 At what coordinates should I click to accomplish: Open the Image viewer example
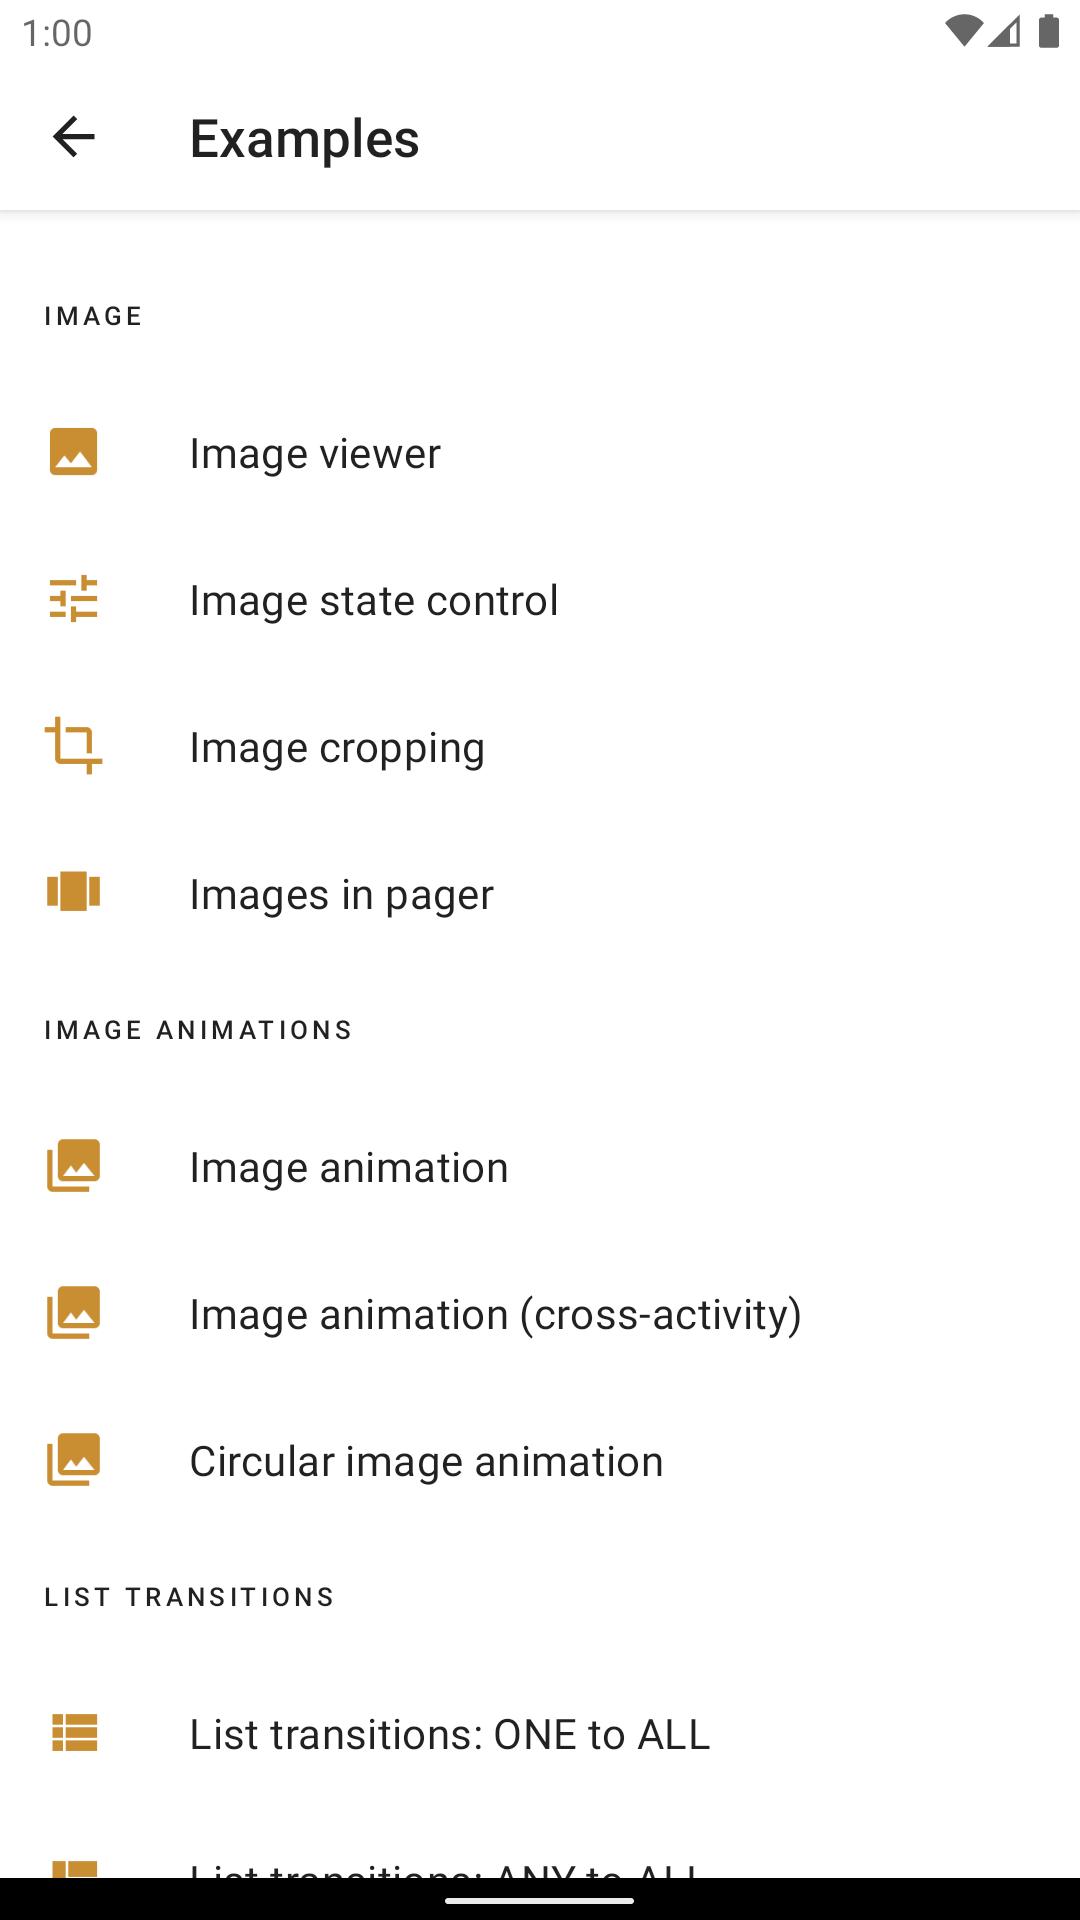pyautogui.click(x=315, y=454)
